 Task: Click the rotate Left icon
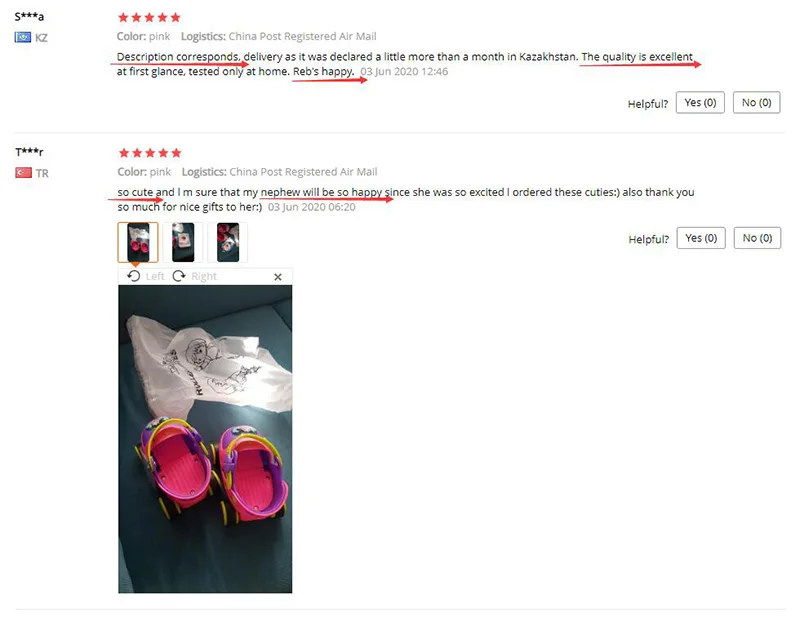point(134,276)
